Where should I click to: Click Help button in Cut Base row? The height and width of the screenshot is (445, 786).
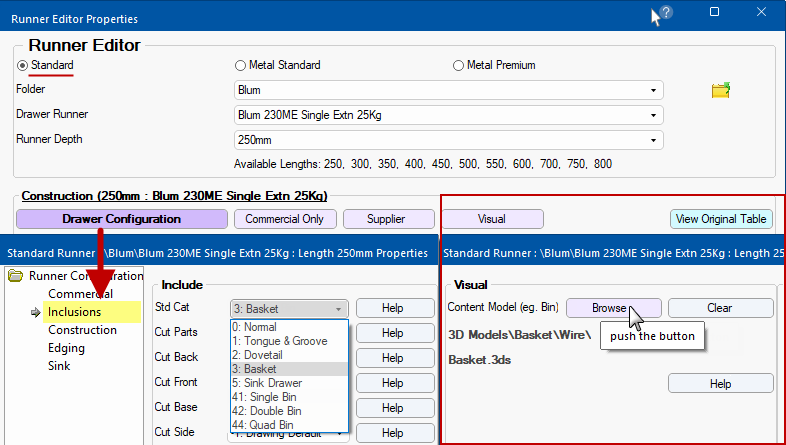[x=395, y=408]
